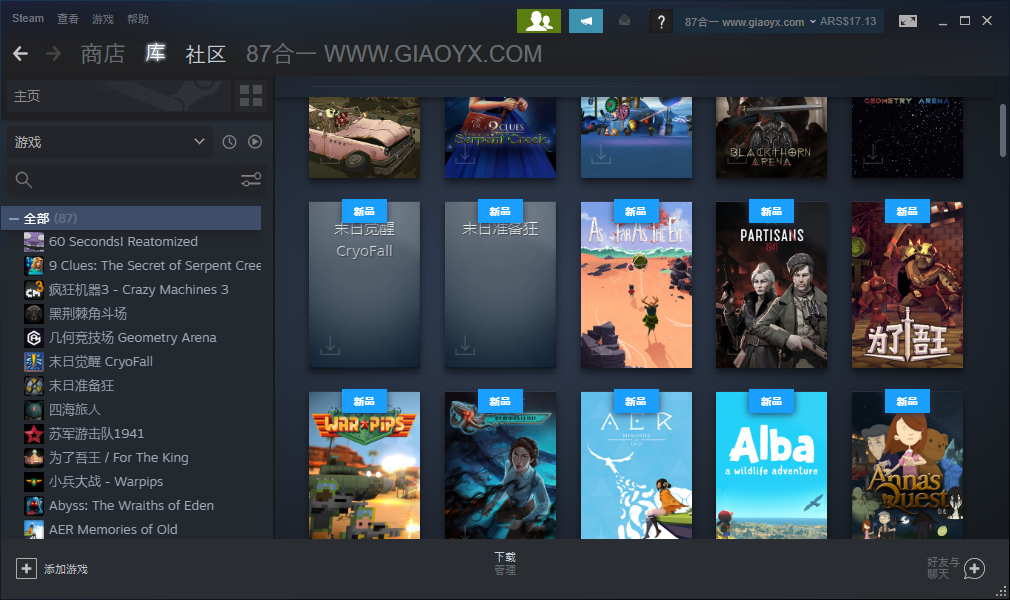
Task: Open the green friends list button
Action: 538,21
